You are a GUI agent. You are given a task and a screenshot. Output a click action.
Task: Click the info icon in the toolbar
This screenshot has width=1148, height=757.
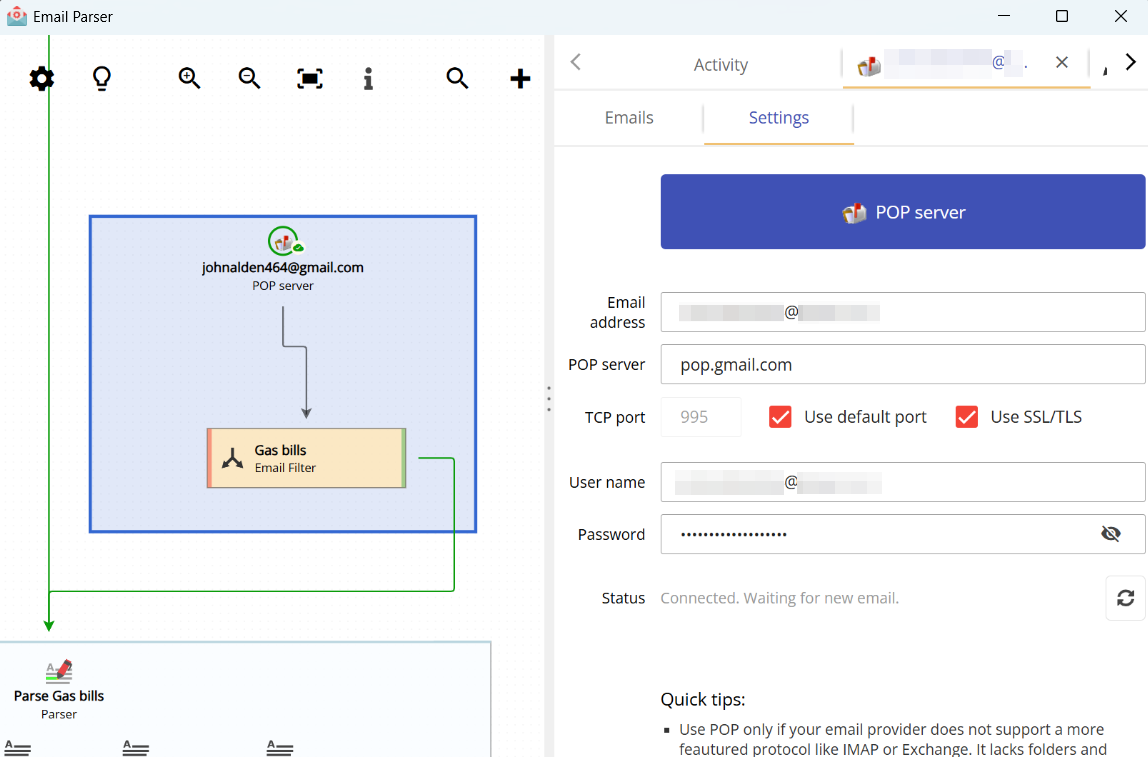[368, 78]
